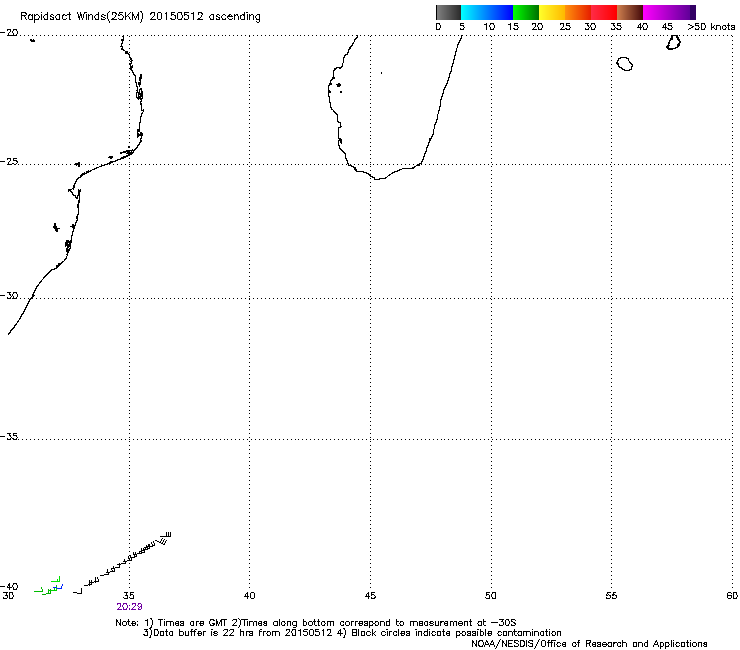Click the yellow 20-25 knots legend segment
The width and height of the screenshot is (740, 650).
click(x=552, y=12)
